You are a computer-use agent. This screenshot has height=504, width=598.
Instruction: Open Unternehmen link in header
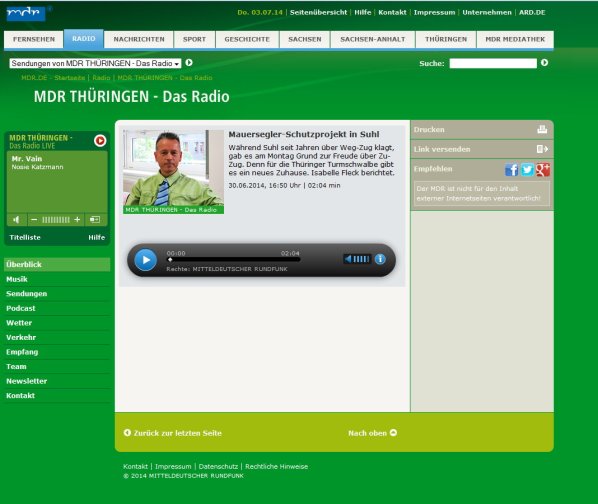[487, 12]
